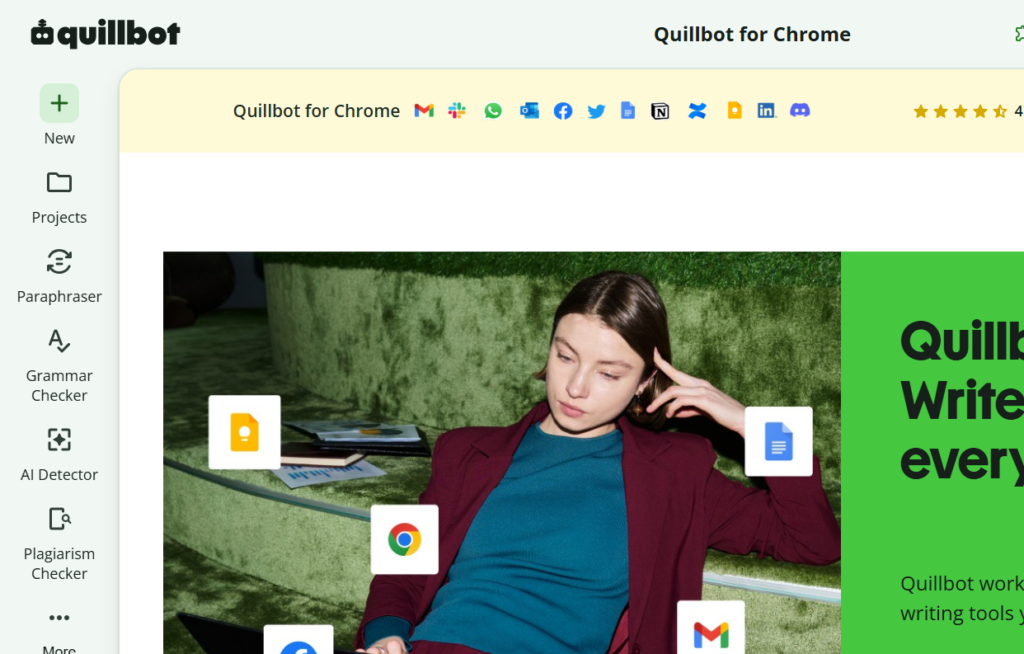The width and height of the screenshot is (1024, 654).
Task: Click the Google Docs icon in banner
Action: tap(628, 110)
